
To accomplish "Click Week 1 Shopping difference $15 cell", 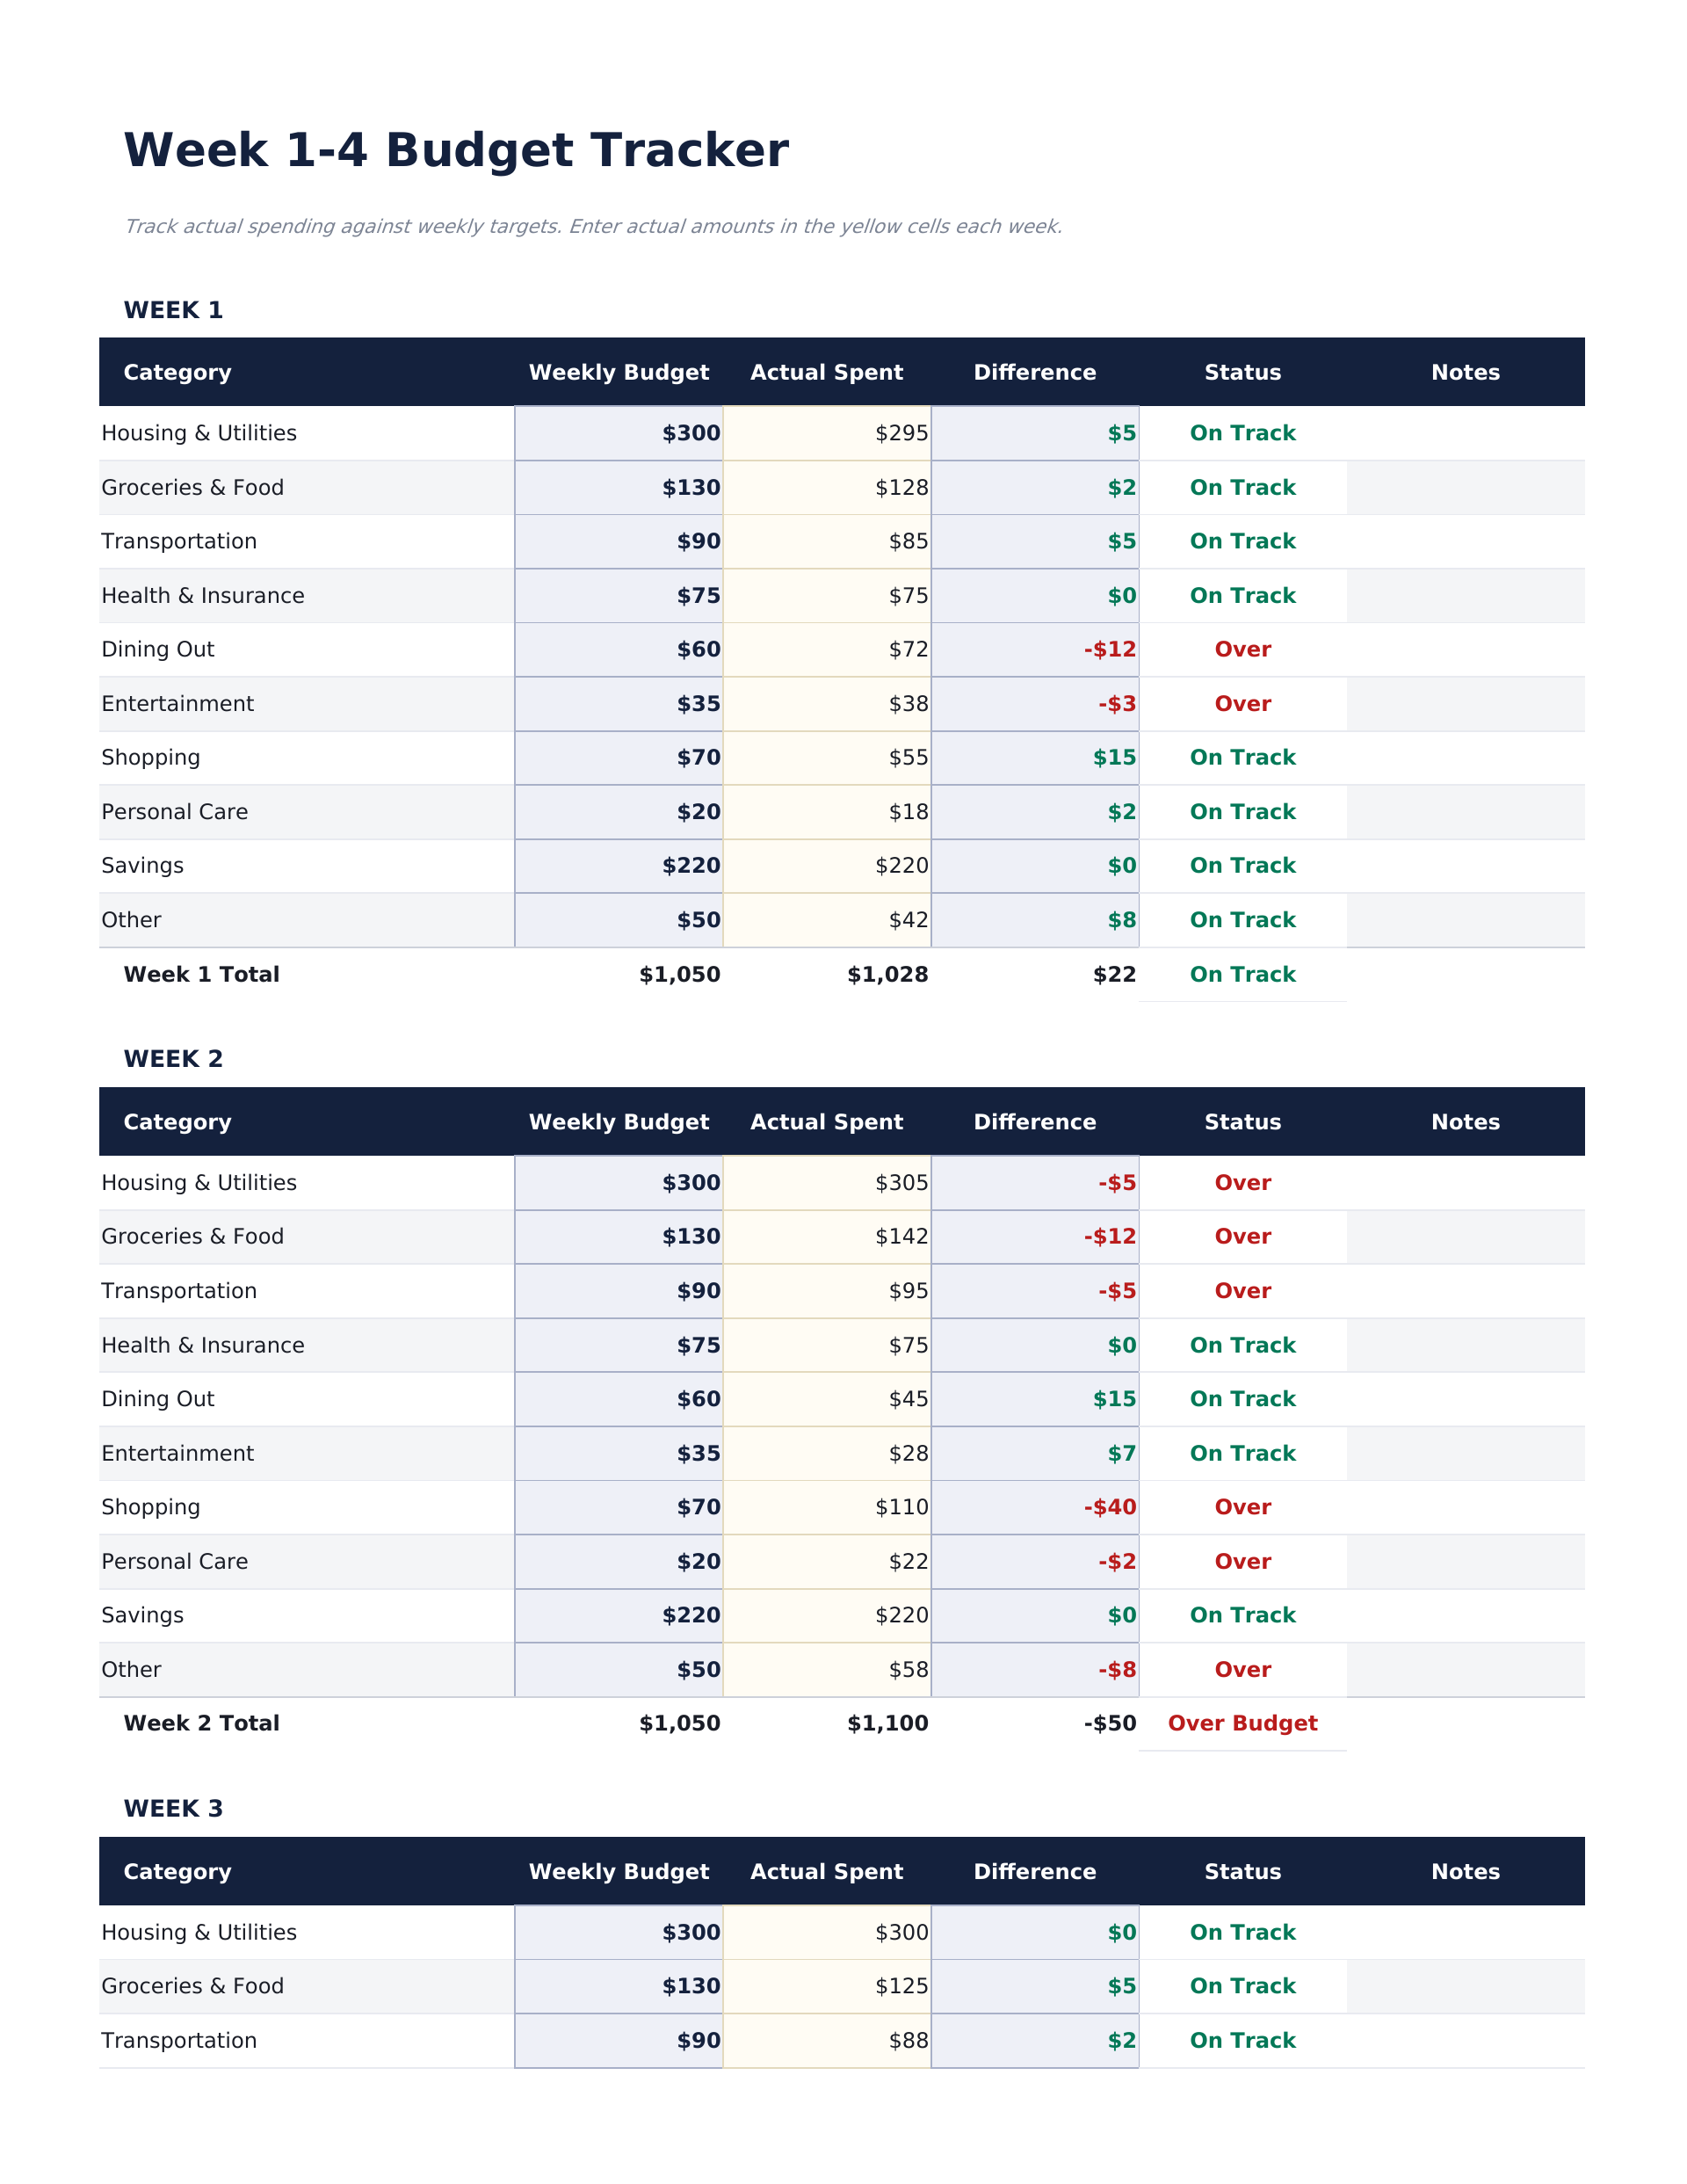I will [x=1035, y=758].
